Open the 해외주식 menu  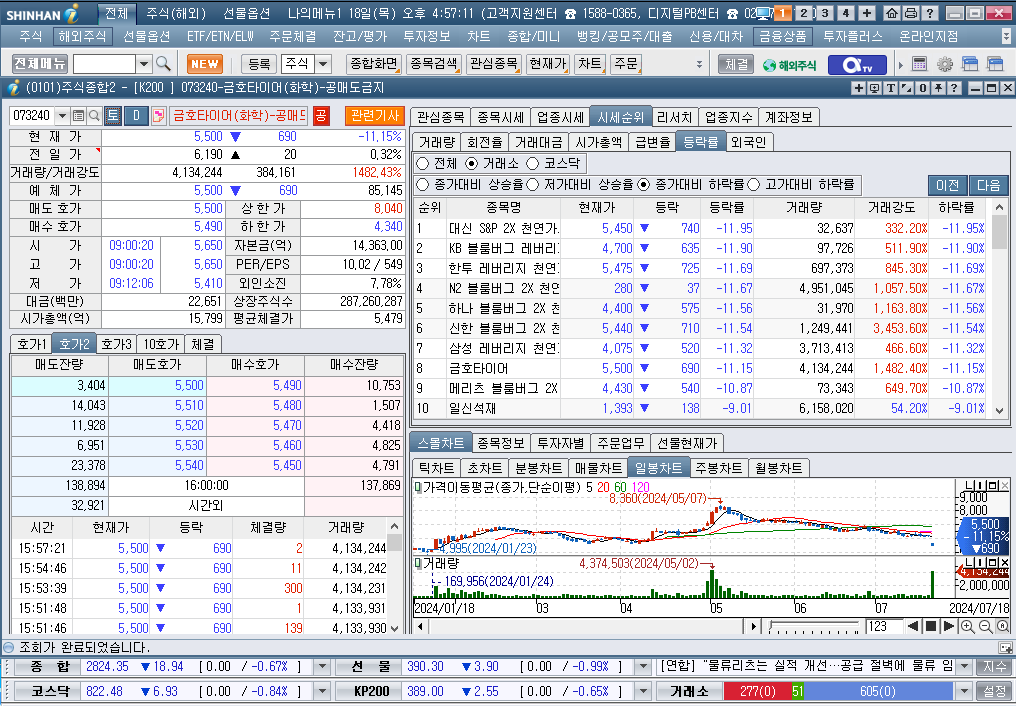(x=82, y=37)
